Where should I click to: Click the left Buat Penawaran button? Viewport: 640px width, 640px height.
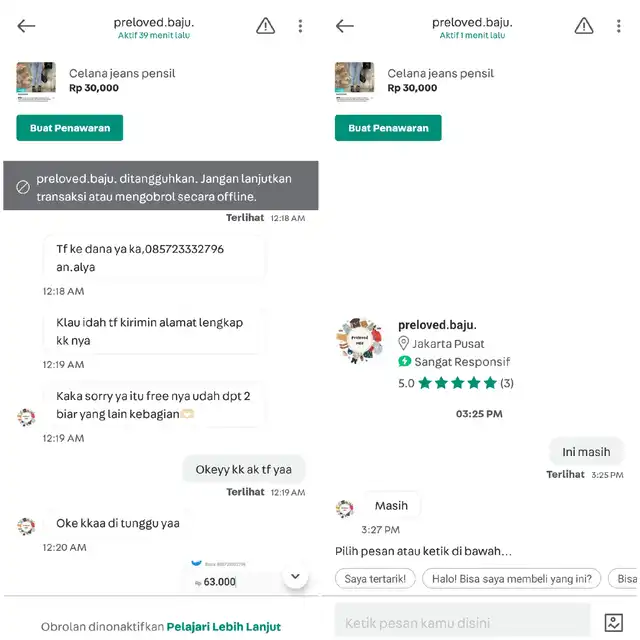(x=70, y=128)
